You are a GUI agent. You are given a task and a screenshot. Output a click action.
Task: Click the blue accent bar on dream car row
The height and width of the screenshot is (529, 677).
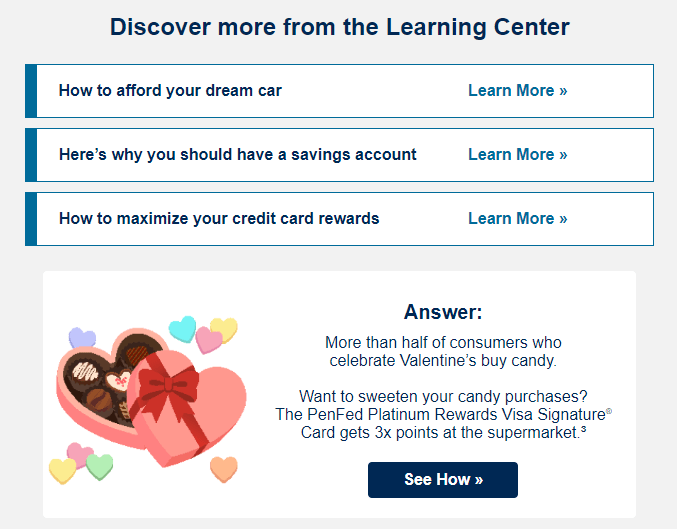coord(31,91)
